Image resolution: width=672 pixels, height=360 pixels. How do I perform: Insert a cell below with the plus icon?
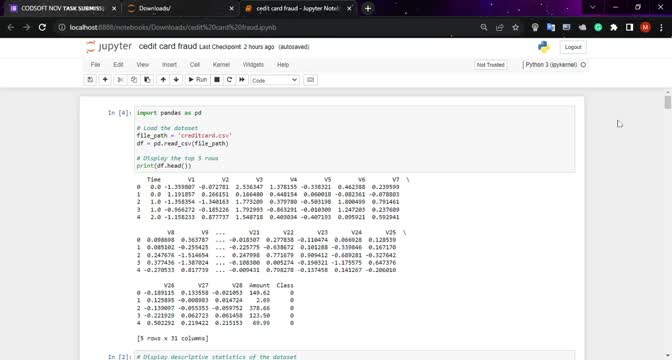click(105, 80)
